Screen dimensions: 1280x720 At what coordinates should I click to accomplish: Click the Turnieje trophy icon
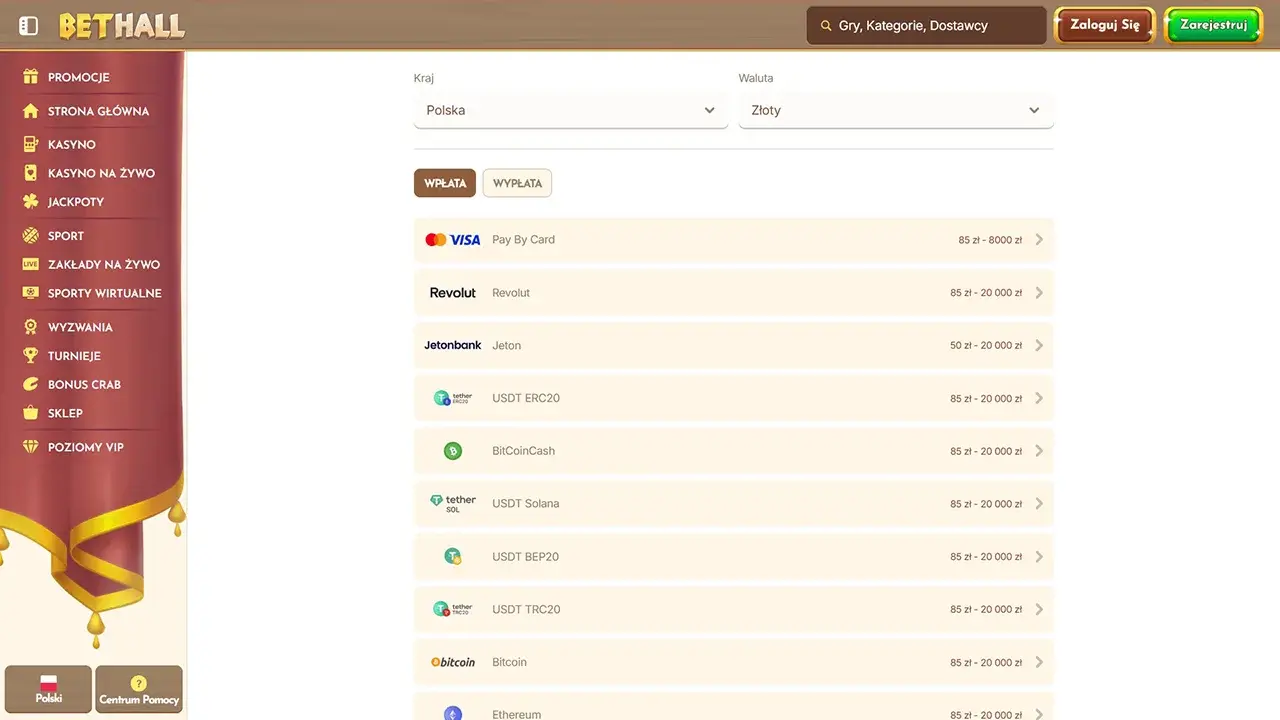click(30, 355)
